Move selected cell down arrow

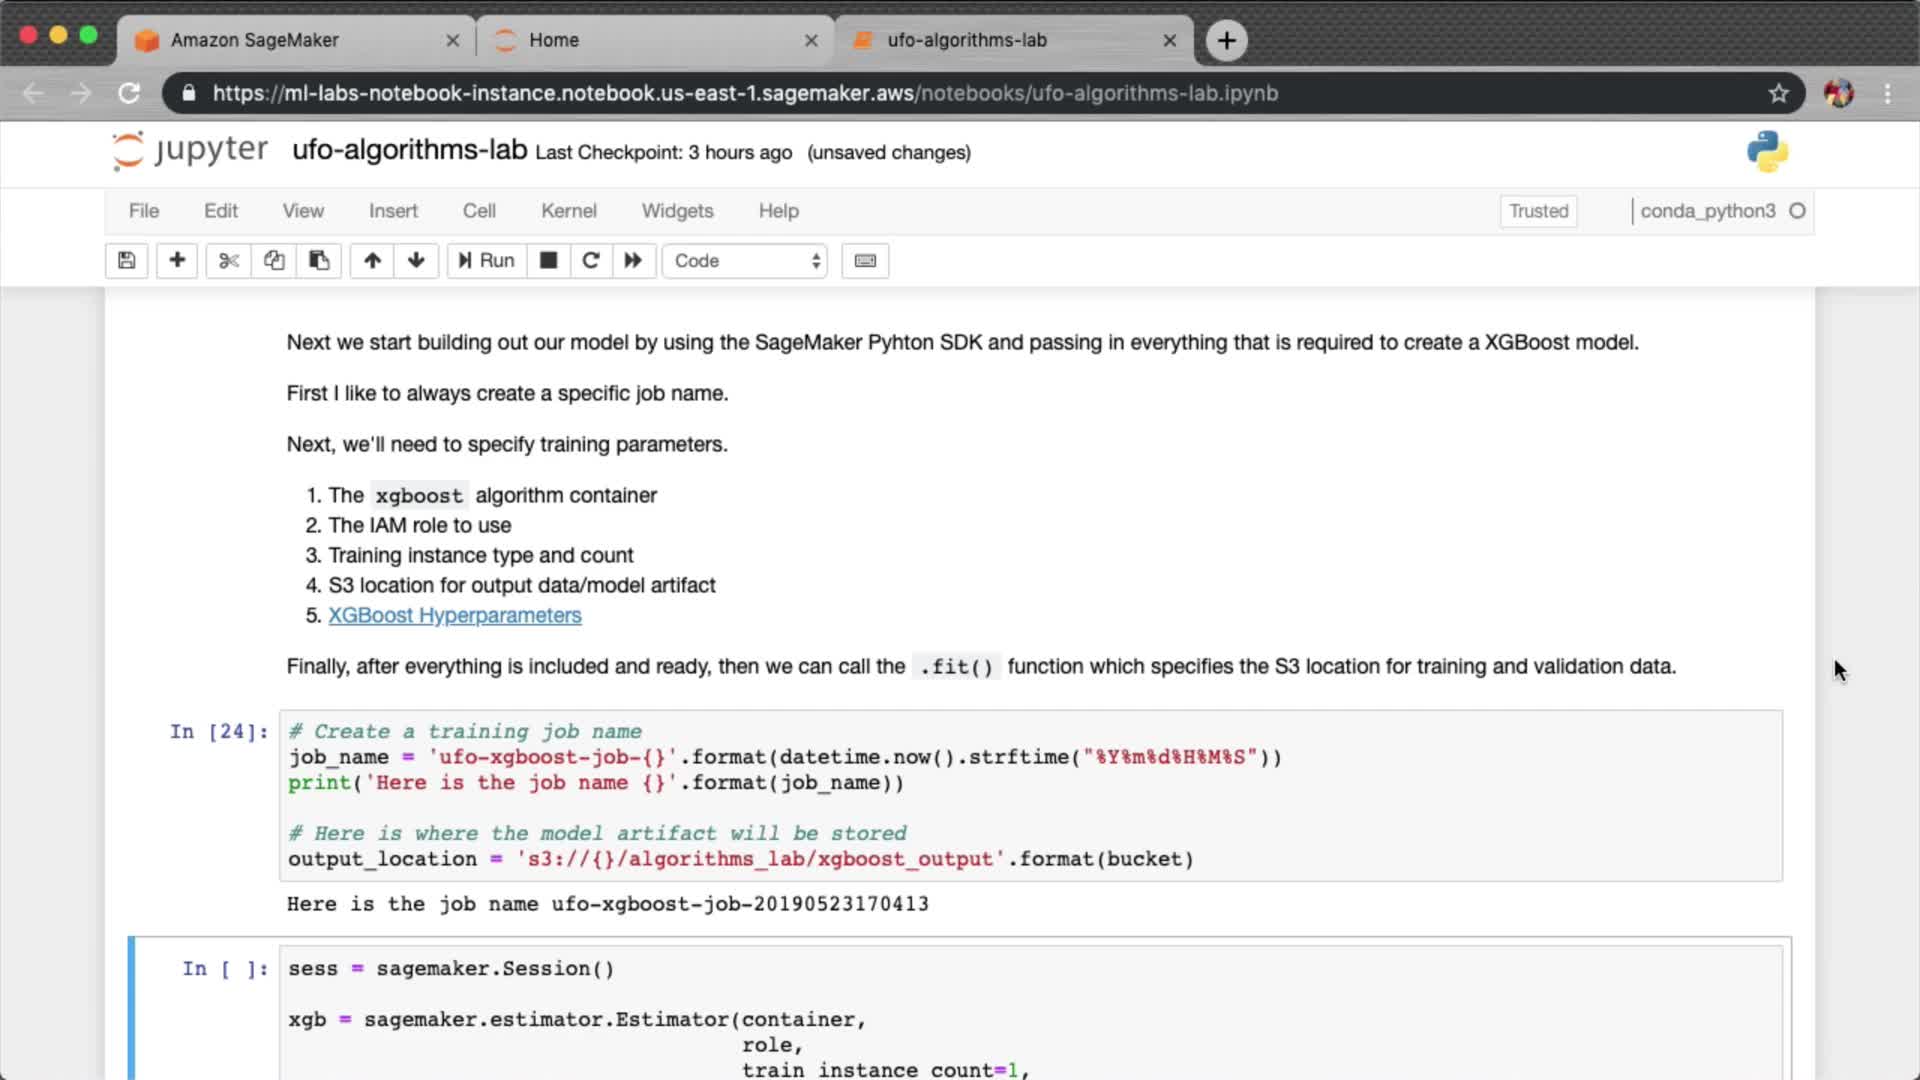tap(416, 261)
